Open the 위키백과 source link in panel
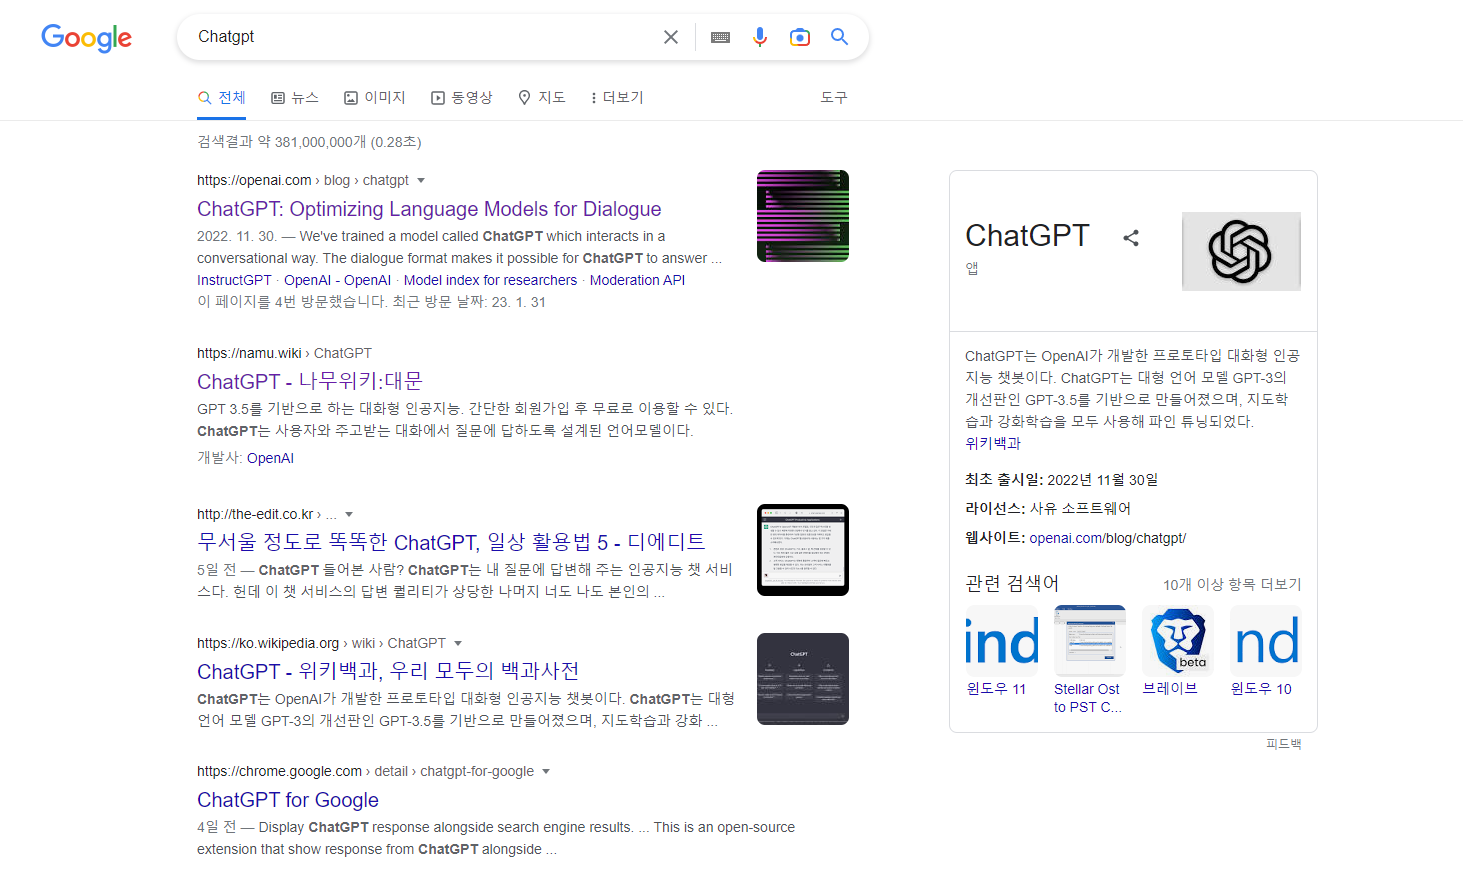 point(993,443)
